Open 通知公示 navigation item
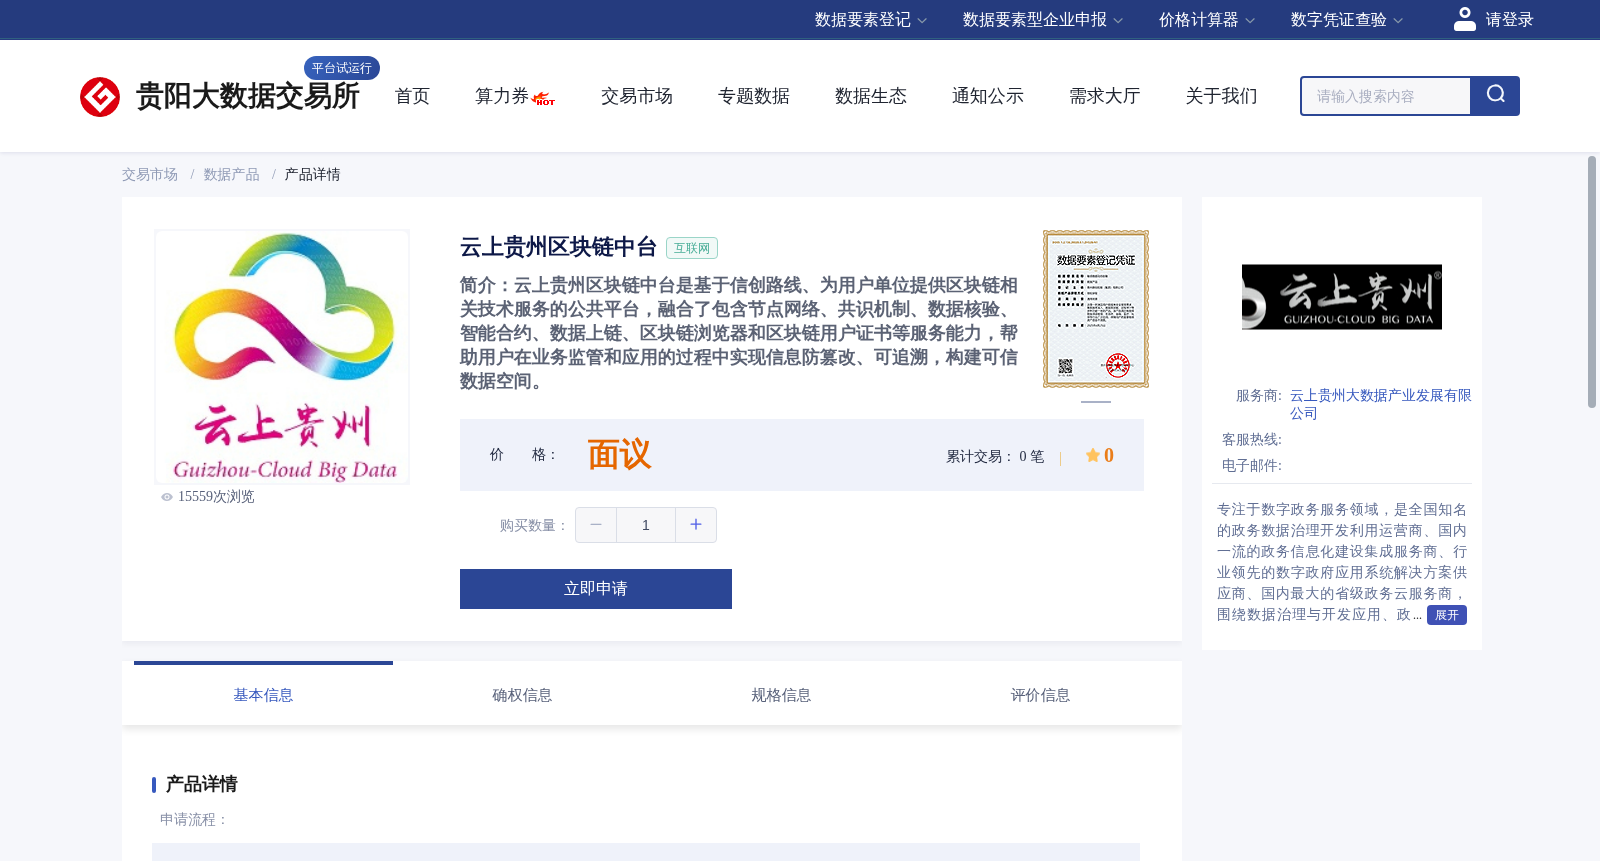1600x861 pixels. pyautogui.click(x=988, y=96)
